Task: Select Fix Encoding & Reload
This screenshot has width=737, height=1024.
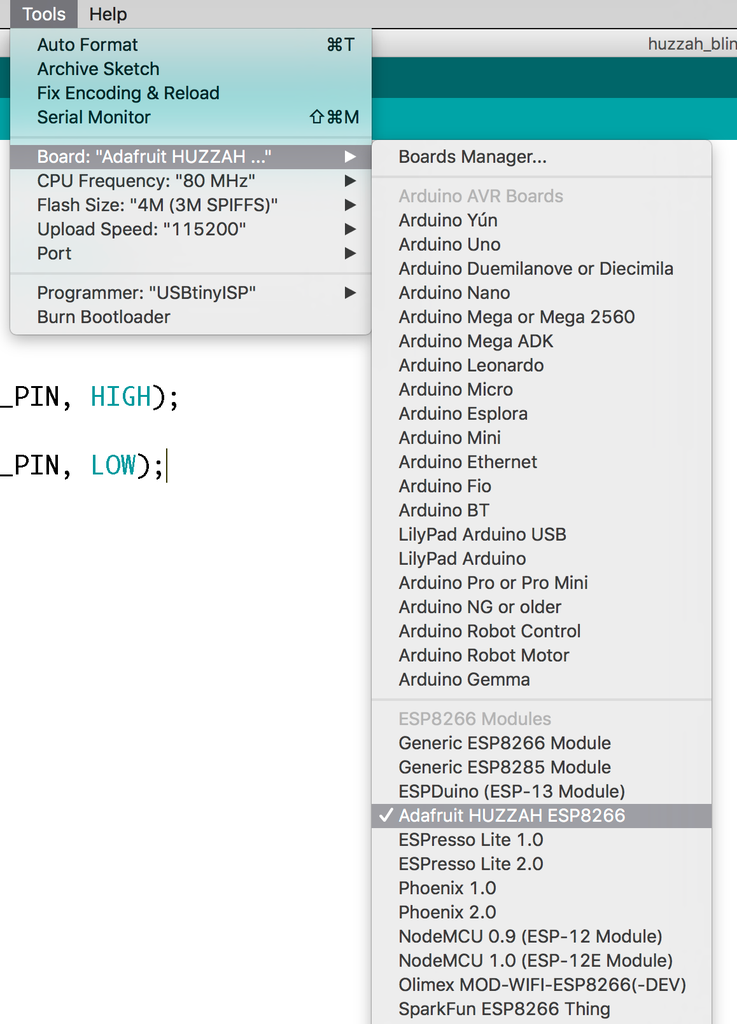Action: tap(128, 93)
